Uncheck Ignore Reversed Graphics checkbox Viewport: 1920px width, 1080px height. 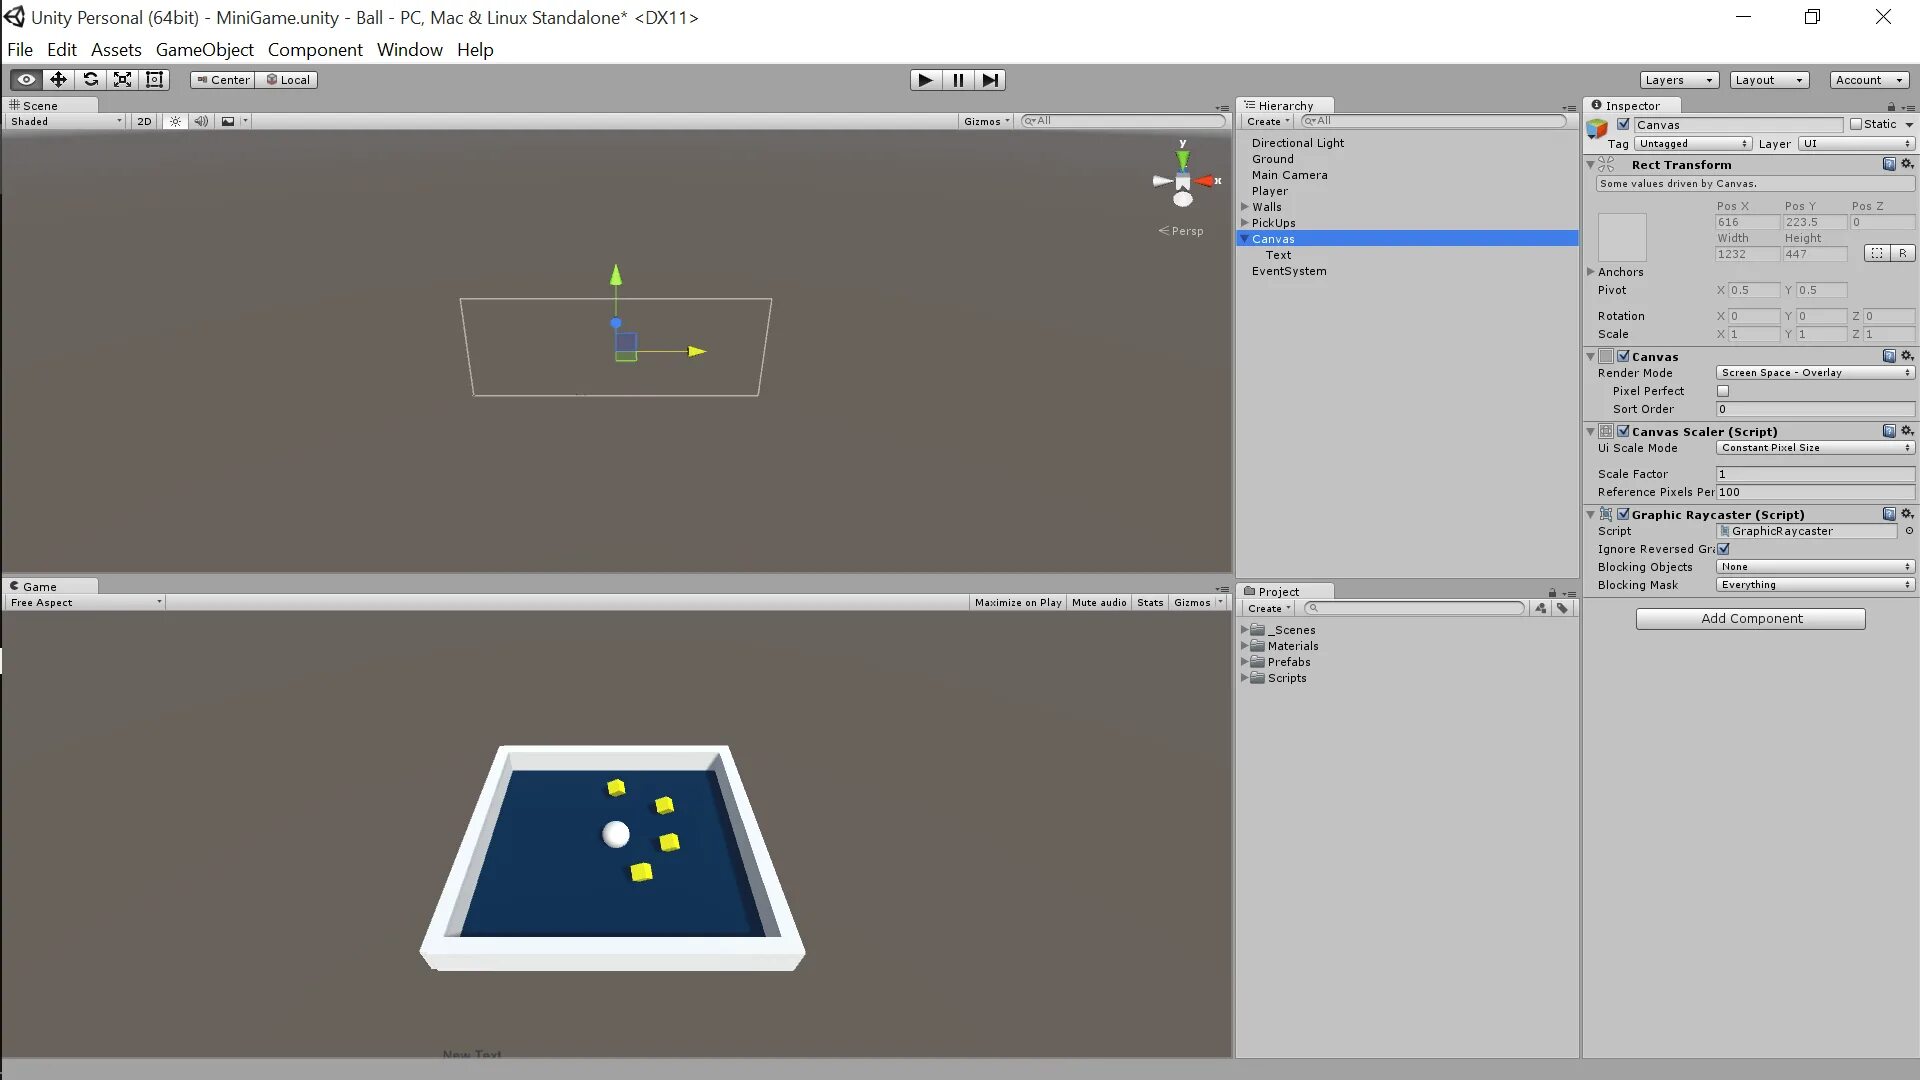click(1723, 549)
